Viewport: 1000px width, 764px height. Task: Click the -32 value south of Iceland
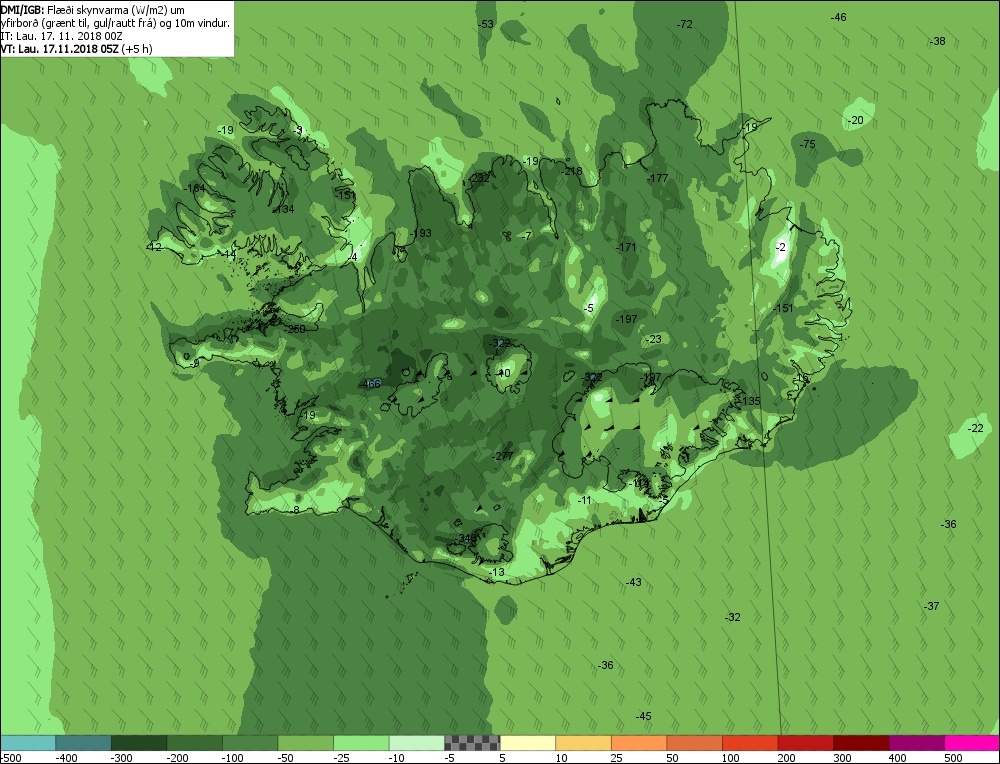coord(733,617)
